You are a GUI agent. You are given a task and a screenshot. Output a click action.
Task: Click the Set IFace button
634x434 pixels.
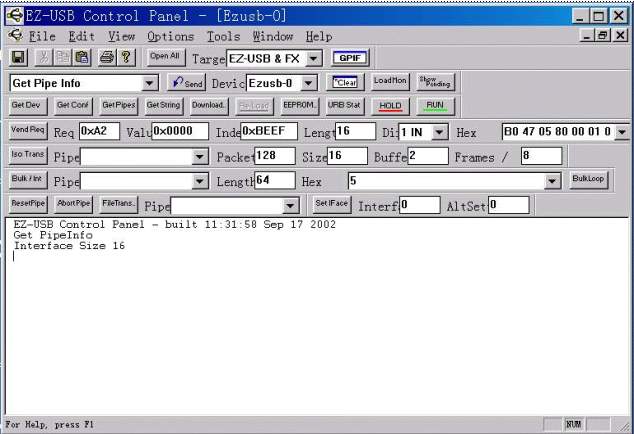[332, 205]
